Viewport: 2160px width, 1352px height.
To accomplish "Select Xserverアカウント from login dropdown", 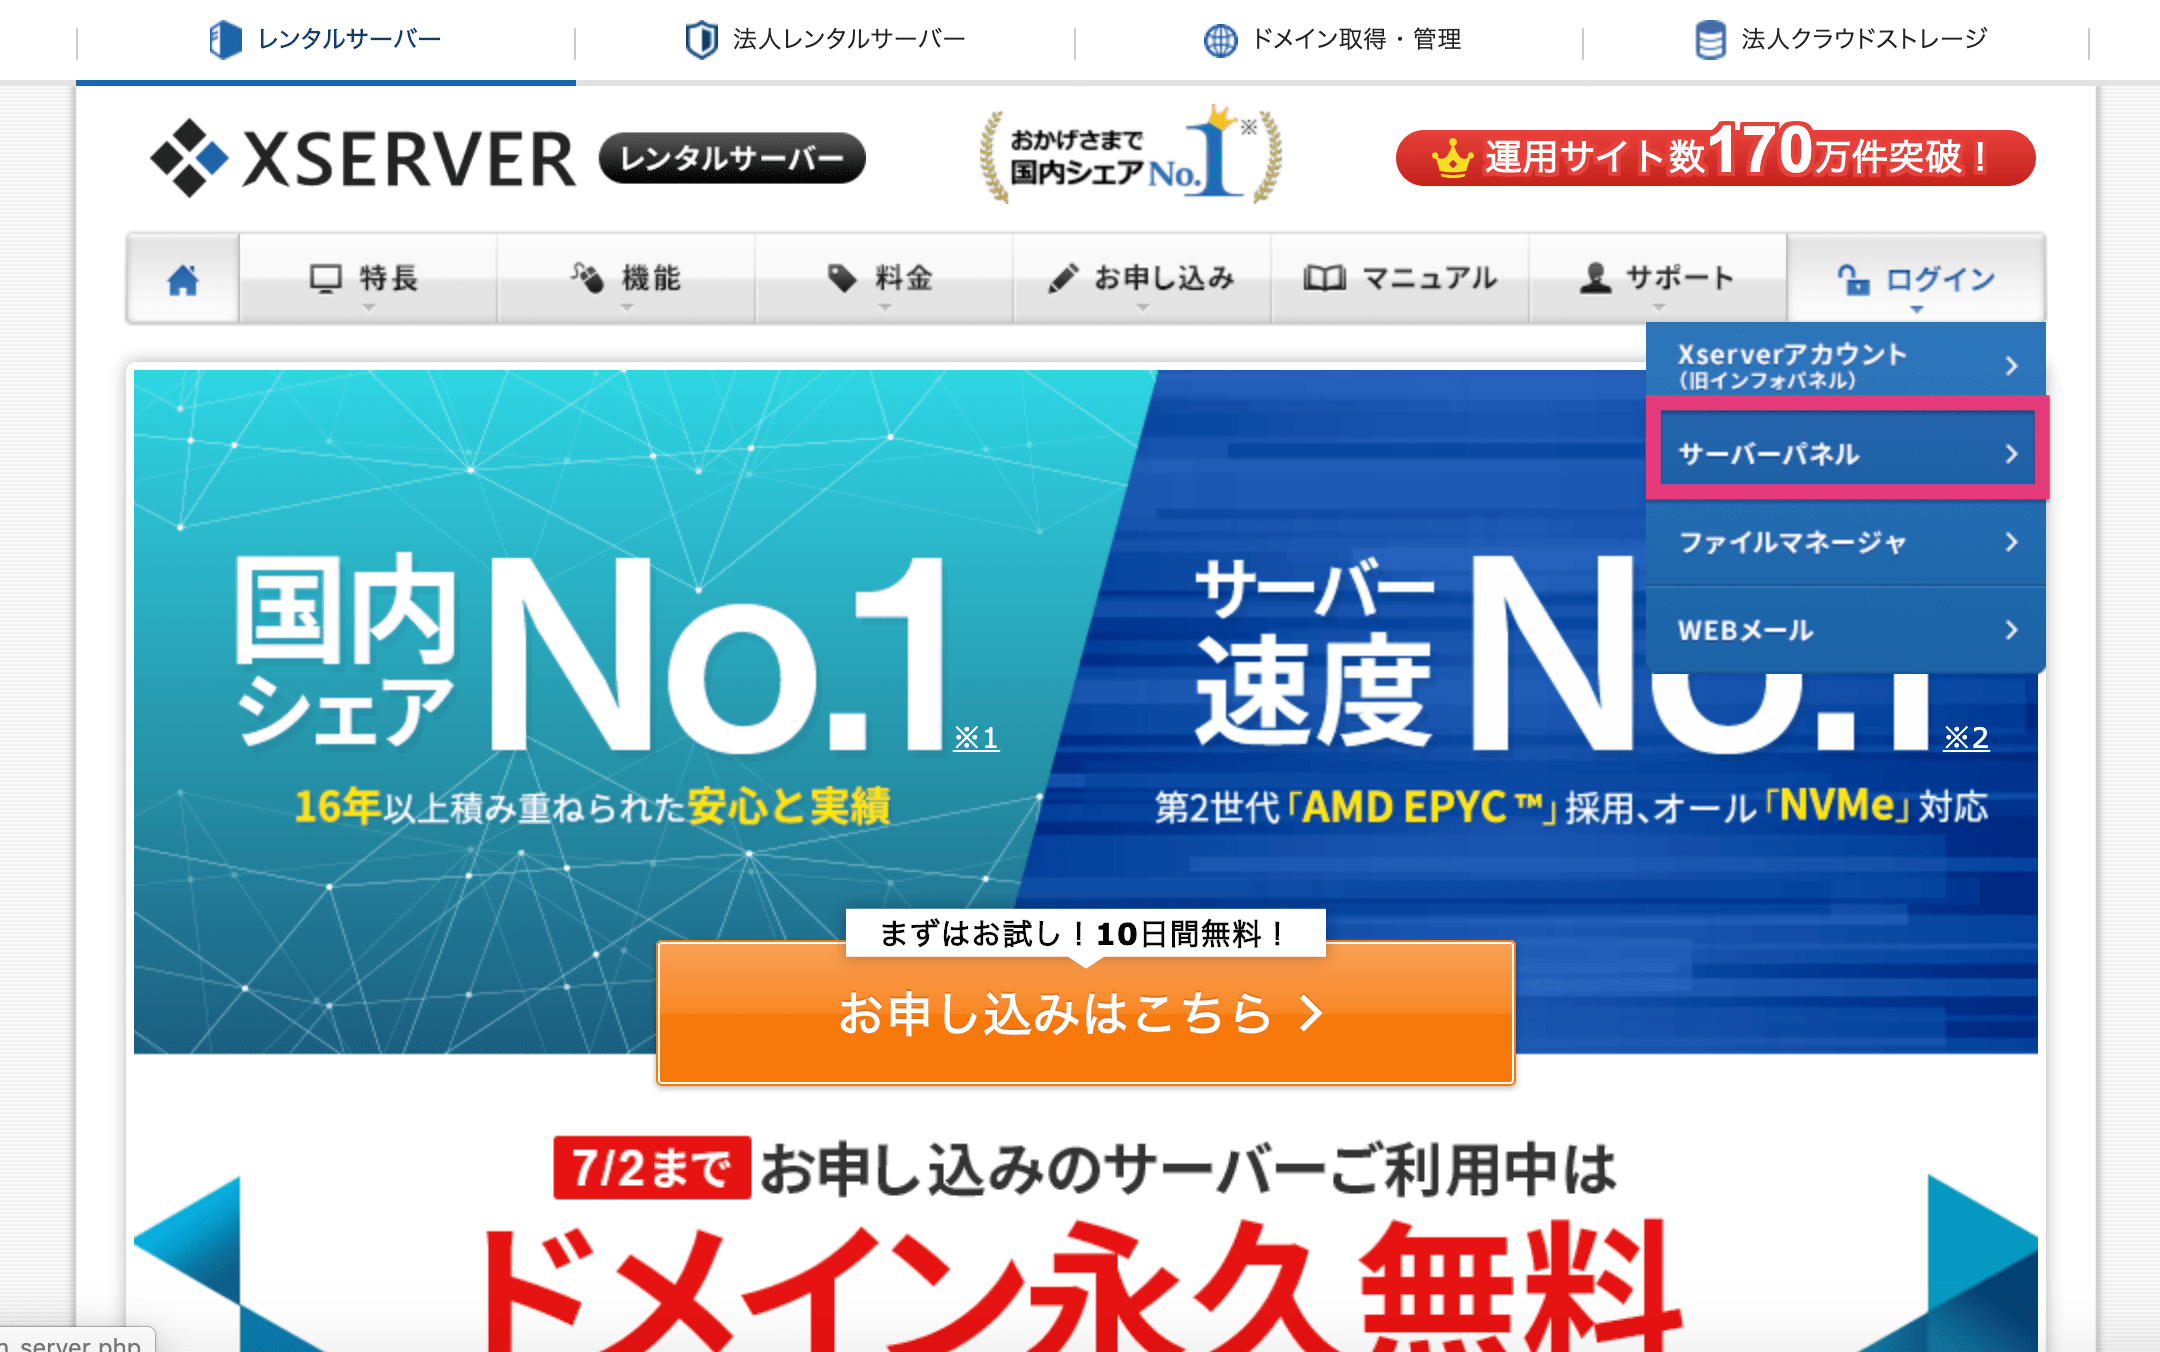I will (1845, 365).
